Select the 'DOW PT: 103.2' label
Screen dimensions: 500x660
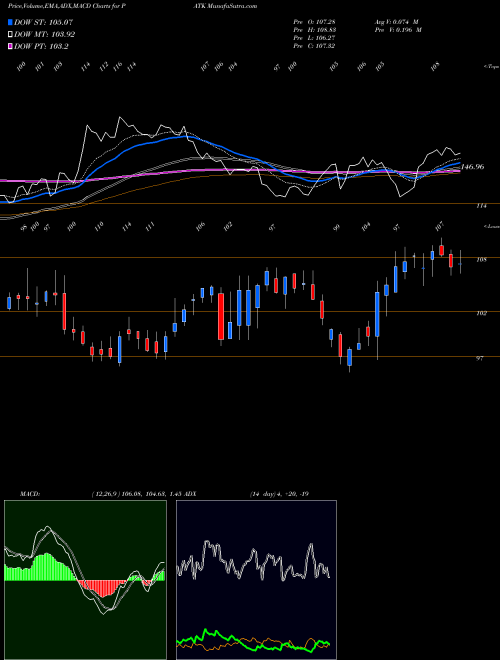[x=41, y=47]
